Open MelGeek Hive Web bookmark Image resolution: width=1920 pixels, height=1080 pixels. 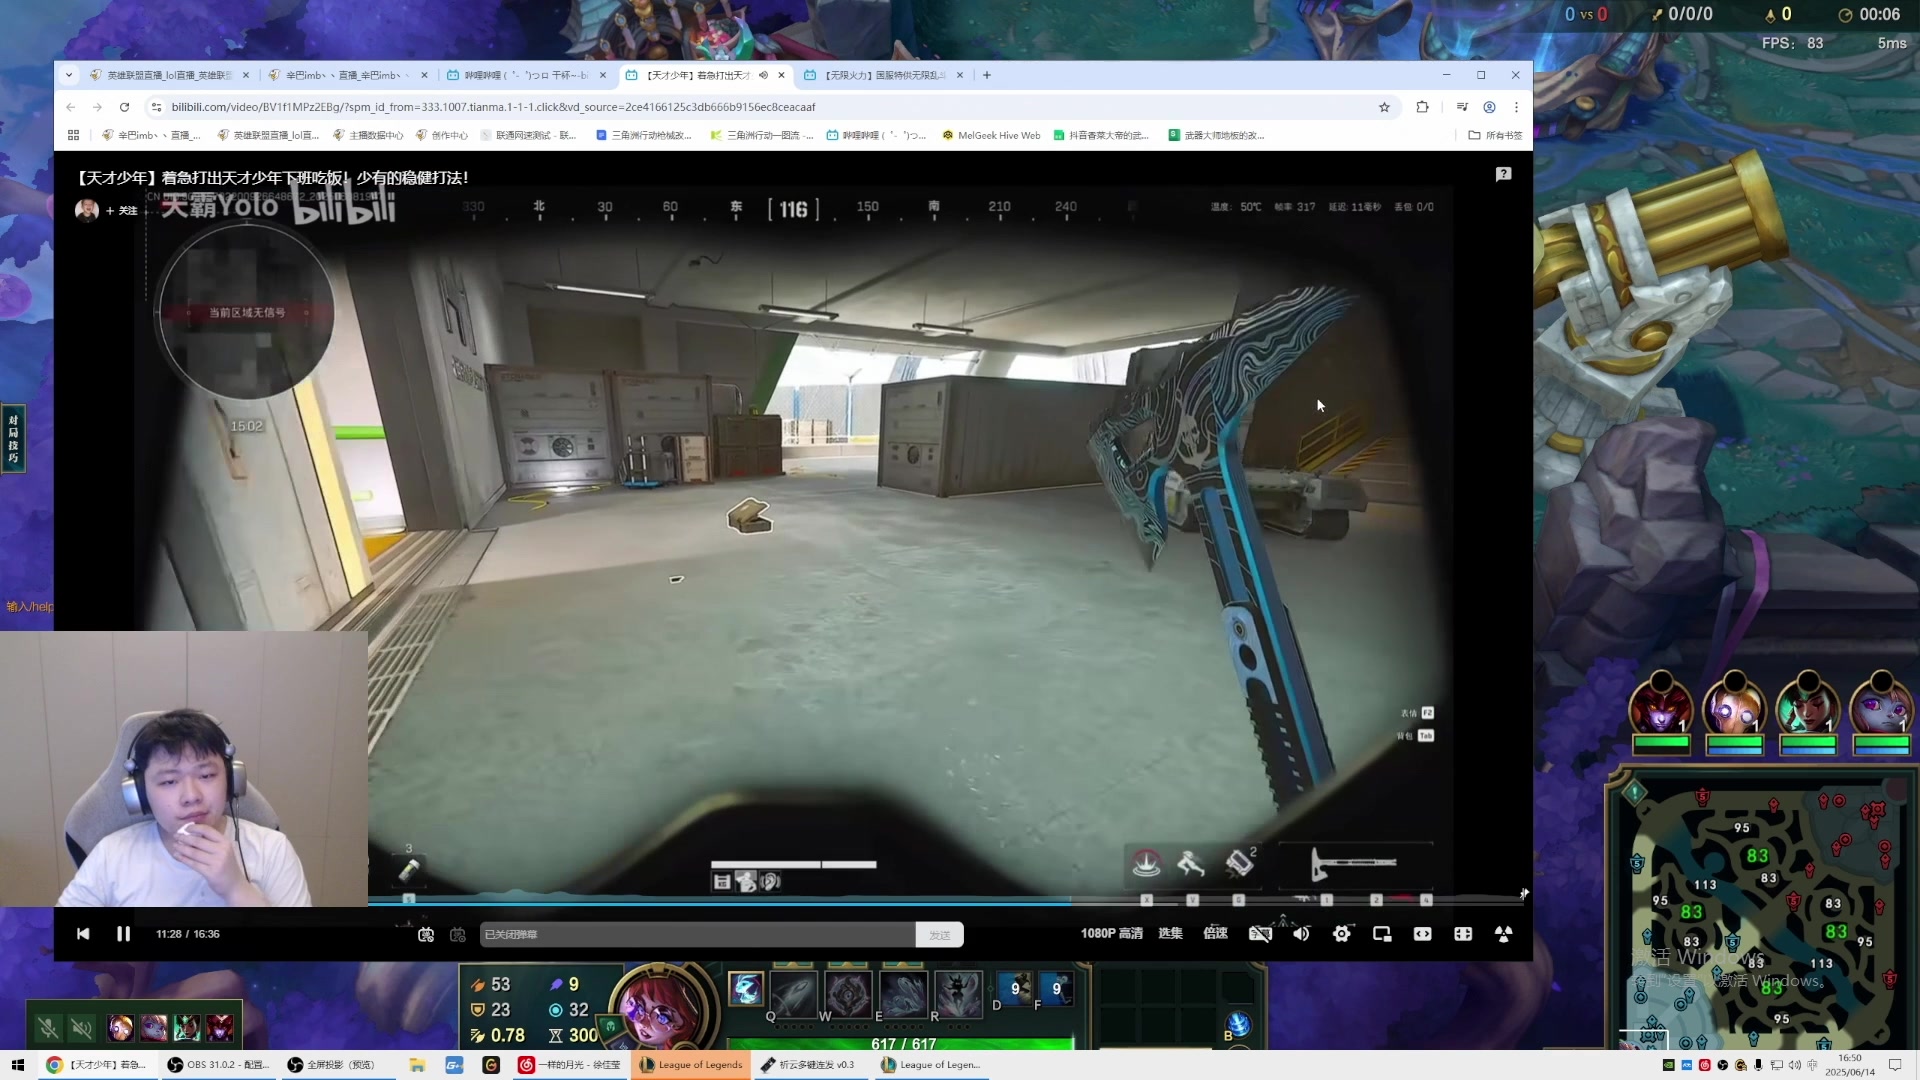(991, 135)
